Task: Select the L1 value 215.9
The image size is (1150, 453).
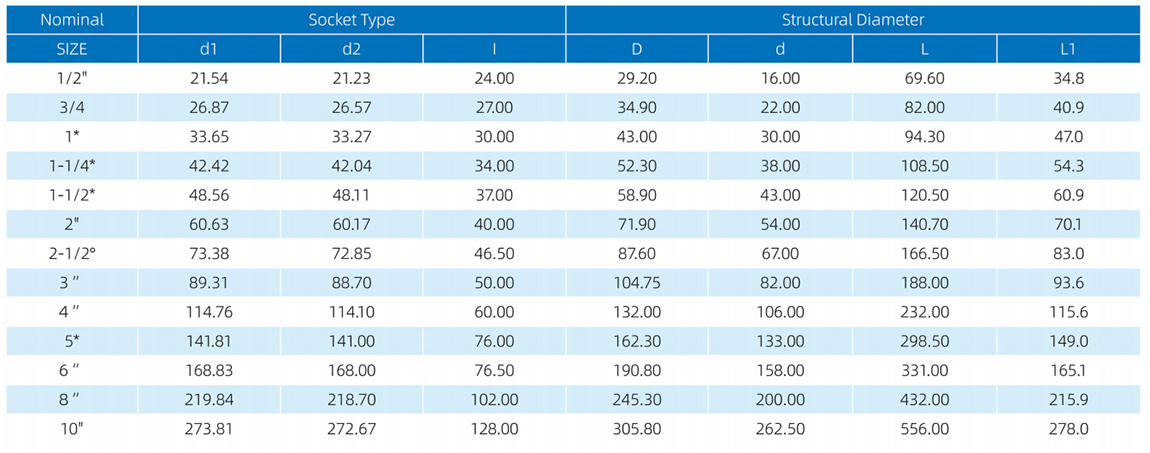Action: pos(1068,400)
